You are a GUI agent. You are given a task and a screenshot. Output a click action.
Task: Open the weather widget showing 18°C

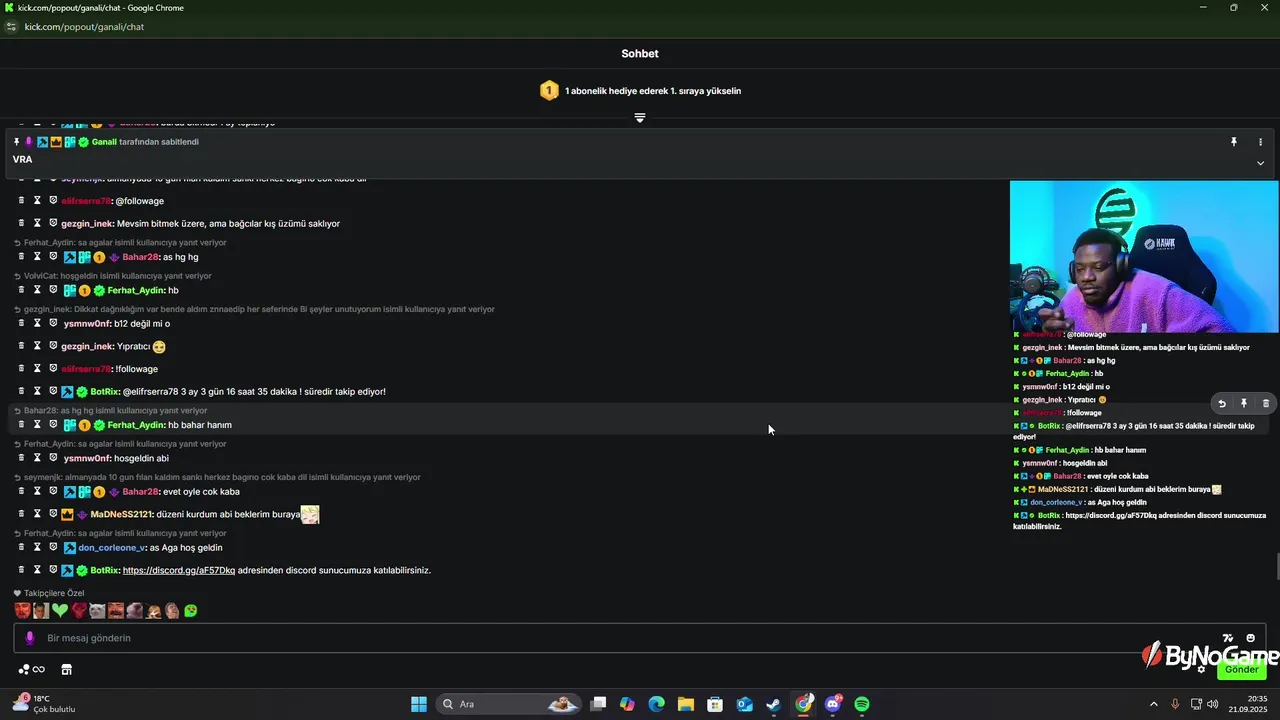(x=45, y=704)
